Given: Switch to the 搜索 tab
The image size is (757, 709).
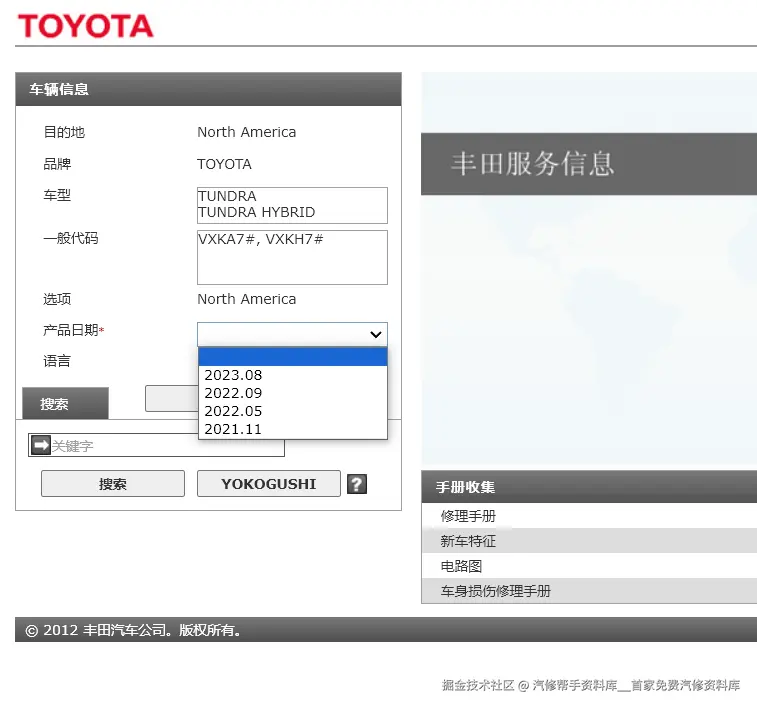Looking at the screenshot, I should click(x=66, y=403).
